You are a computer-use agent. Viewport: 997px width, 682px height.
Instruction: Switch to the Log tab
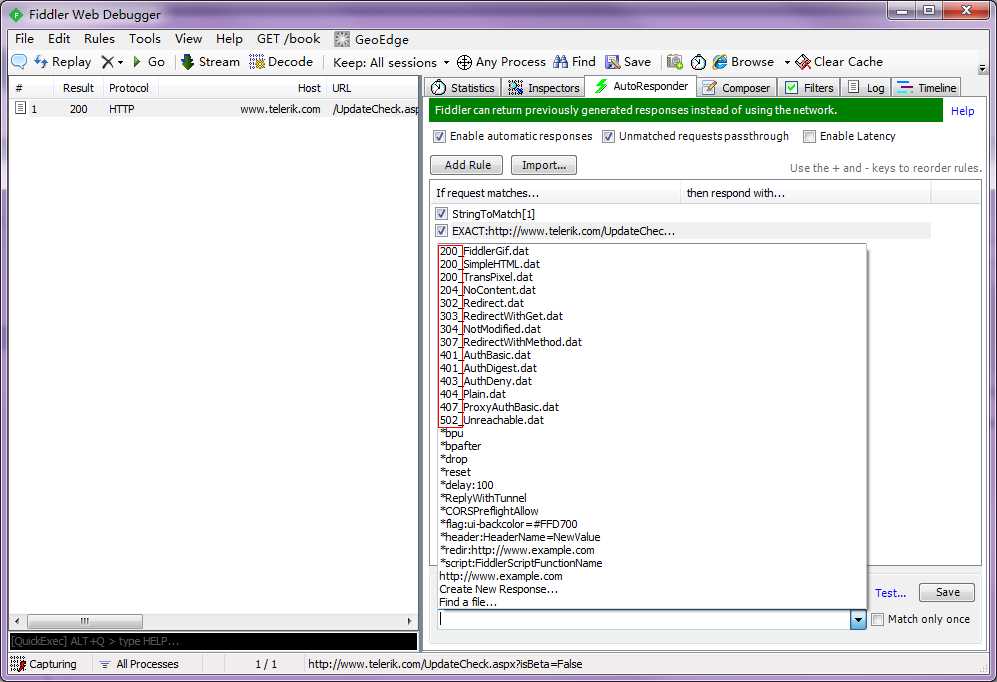pyautogui.click(x=866, y=88)
